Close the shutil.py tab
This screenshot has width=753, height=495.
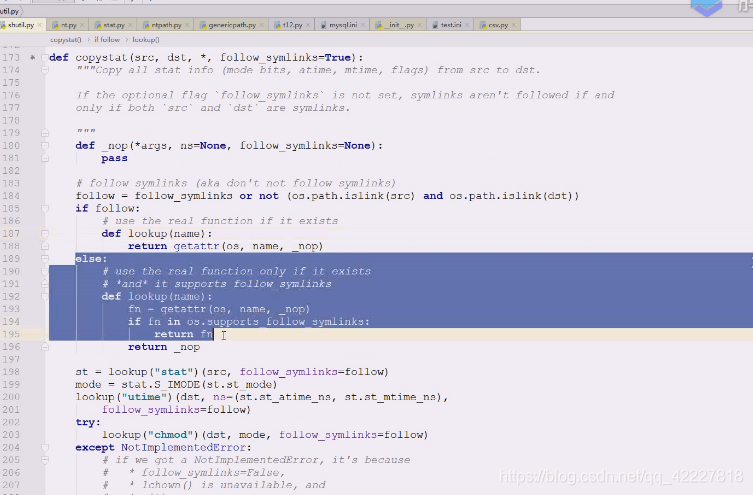(39, 25)
